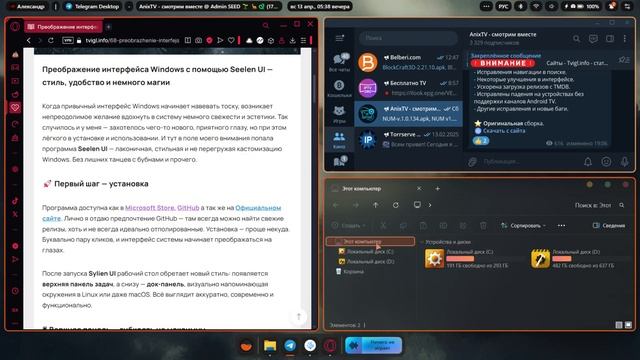The width and height of the screenshot is (640, 360).
Task: Click the Закреплённое сообщение pinned bar
Action: click(x=541, y=60)
